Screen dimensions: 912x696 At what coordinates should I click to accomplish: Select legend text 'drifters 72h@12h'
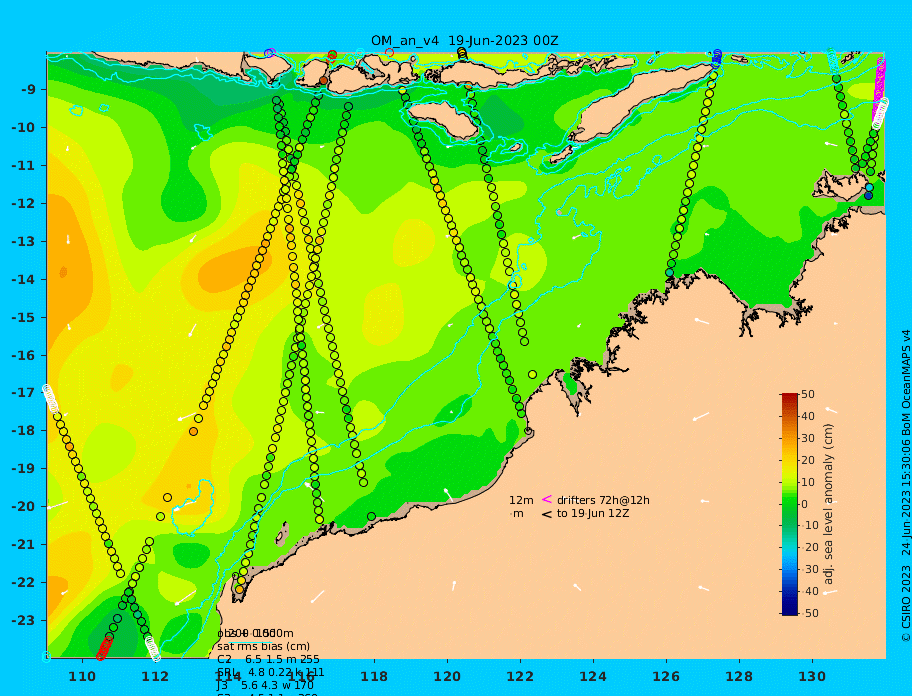point(603,500)
